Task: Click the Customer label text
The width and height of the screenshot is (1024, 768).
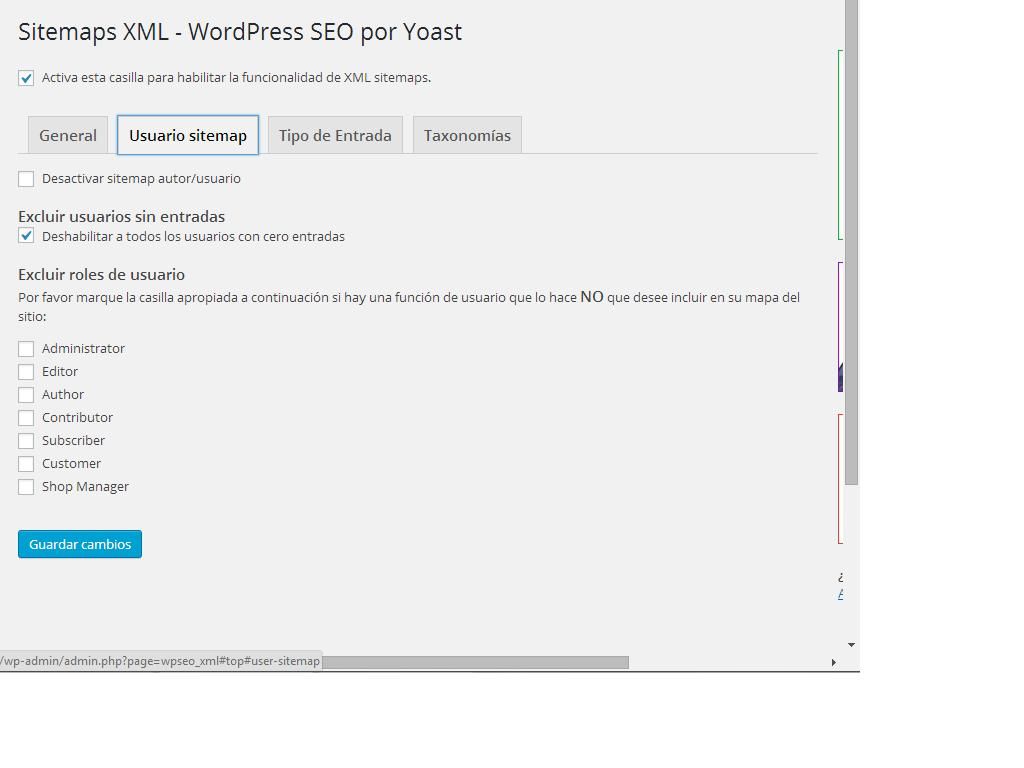Action: pyautogui.click(x=71, y=464)
